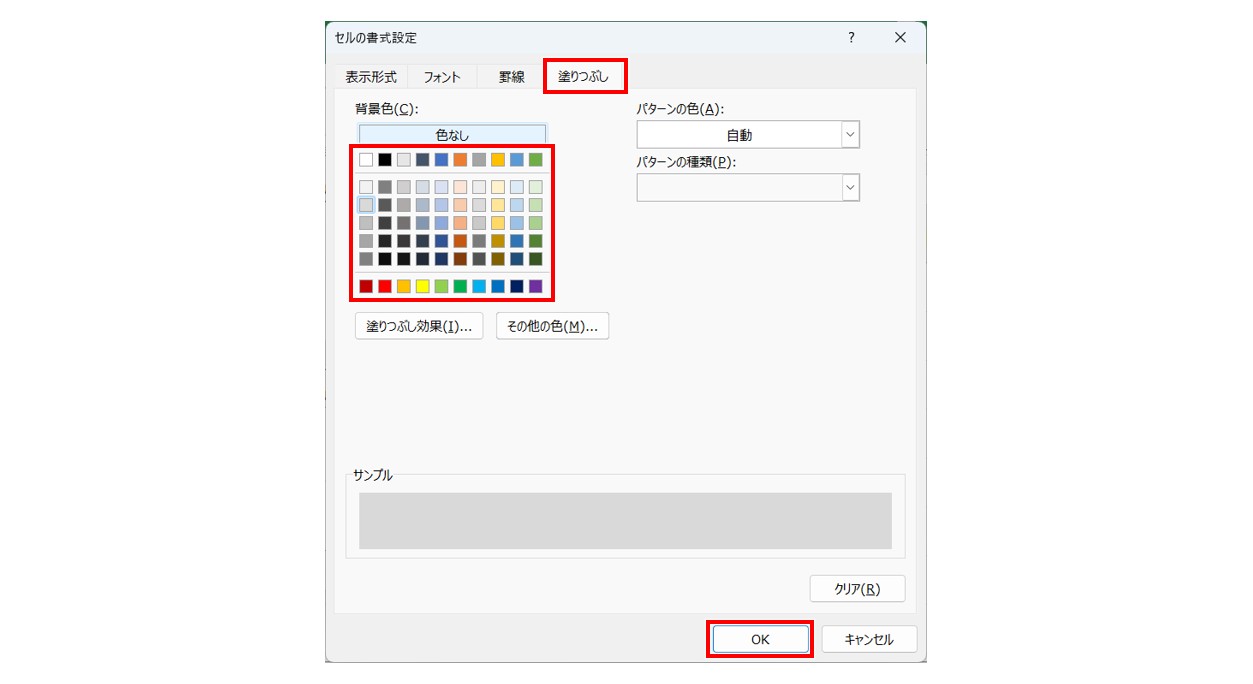This screenshot has height=684, width=1253.
Task: Choose the white swatch at top left
Action: (x=365, y=160)
